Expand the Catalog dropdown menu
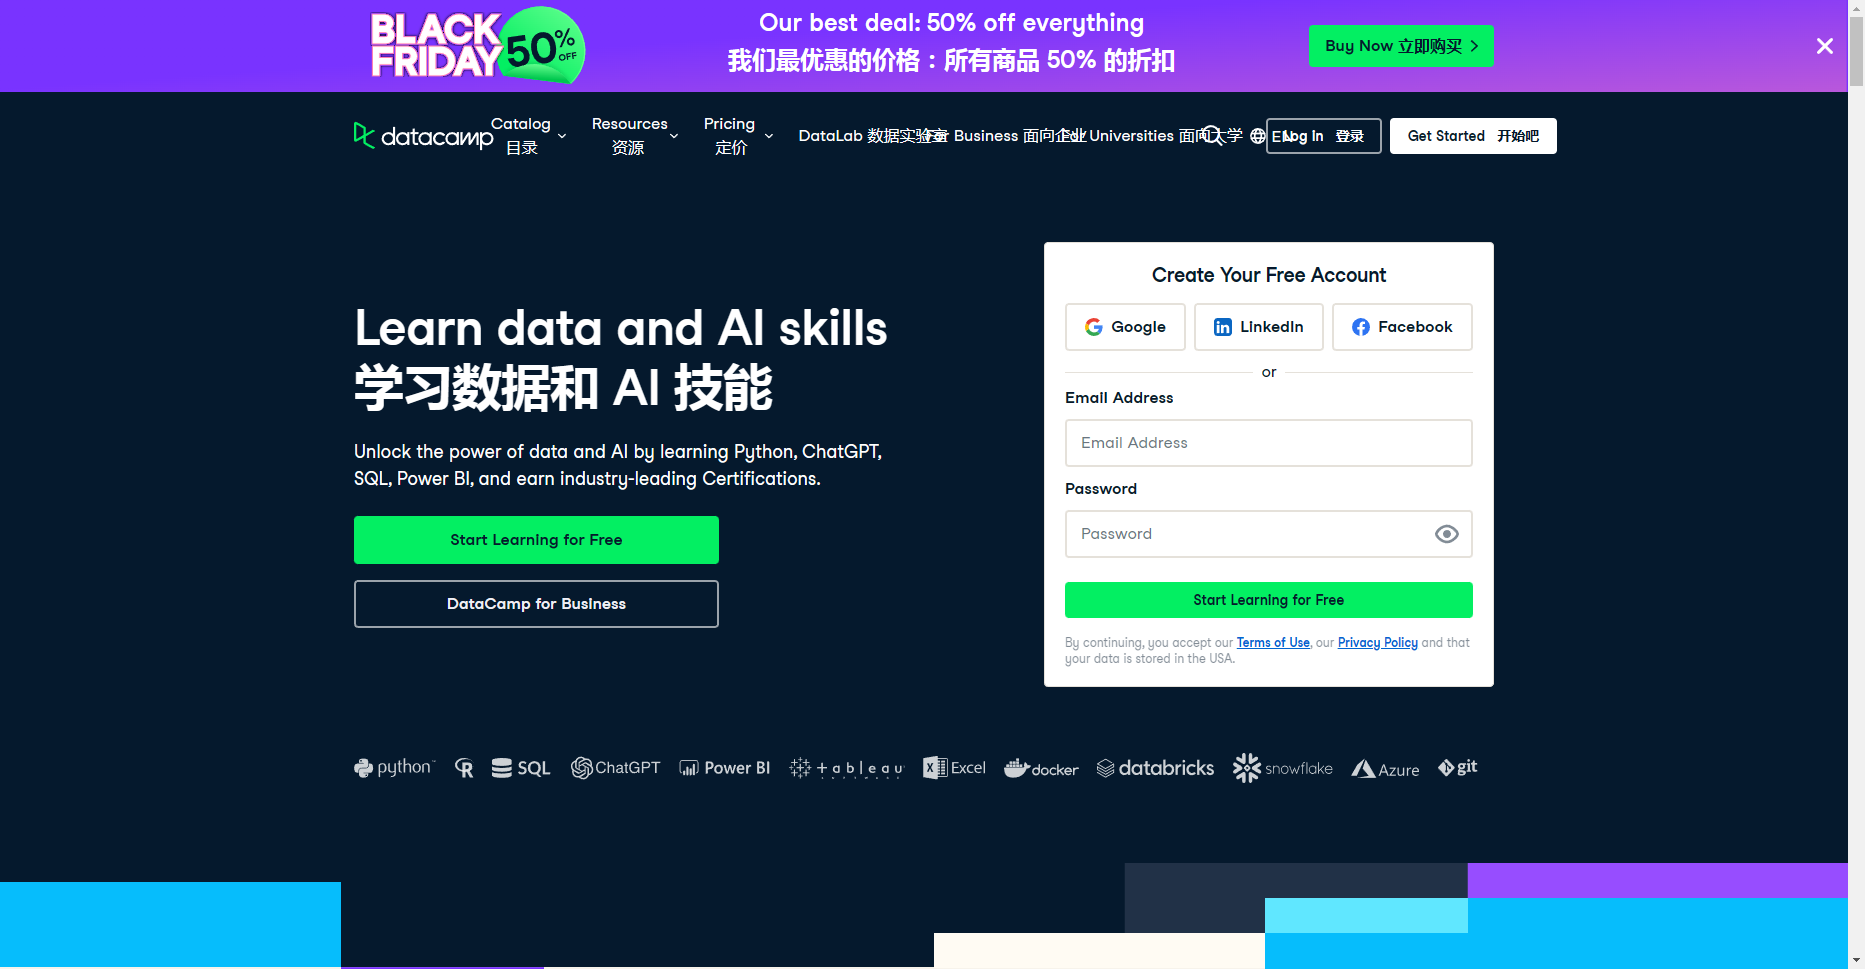Viewport: 1865px width, 969px height. click(x=529, y=136)
